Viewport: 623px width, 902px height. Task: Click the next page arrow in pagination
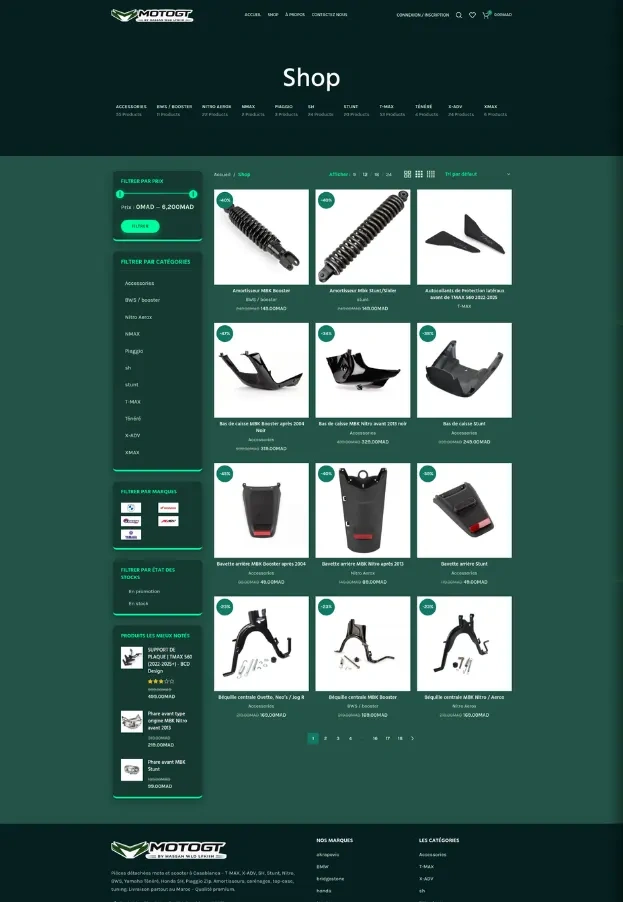tap(412, 739)
